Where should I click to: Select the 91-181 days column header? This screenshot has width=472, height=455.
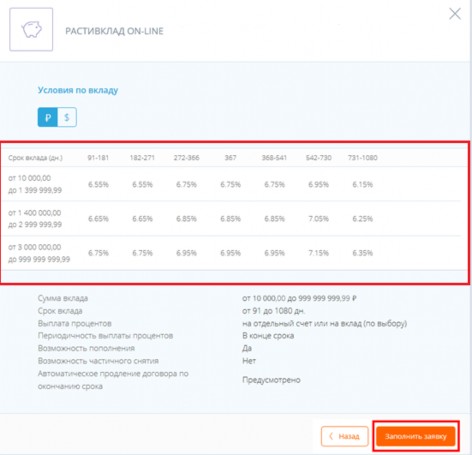click(98, 158)
